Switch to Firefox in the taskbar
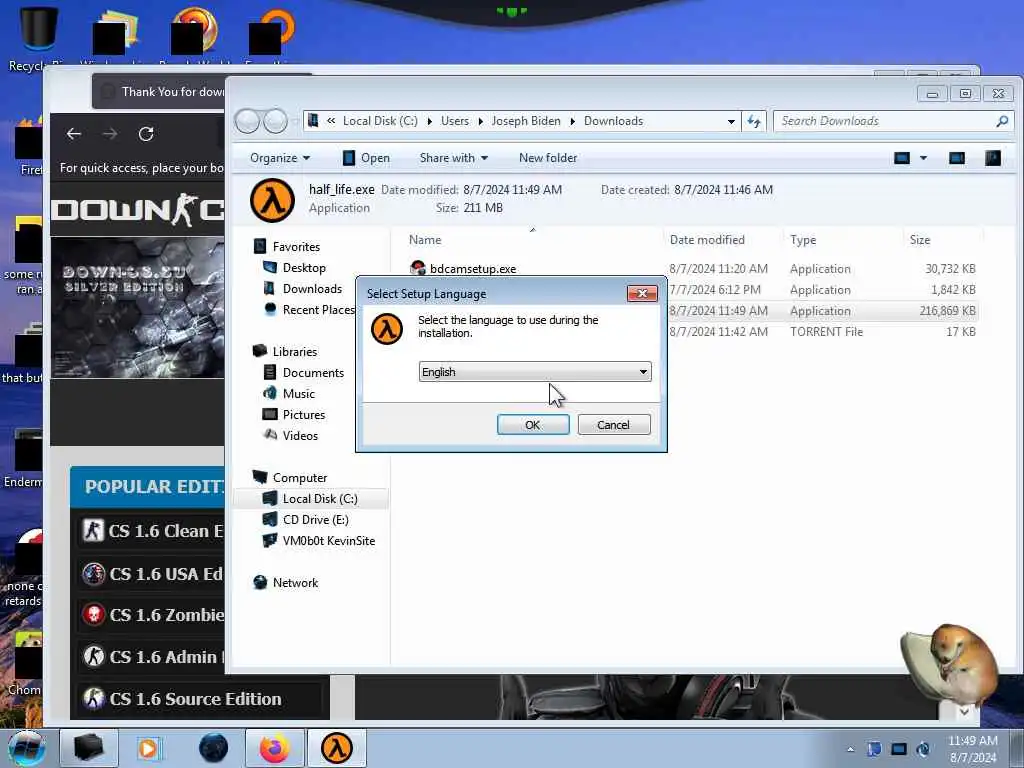The height and width of the screenshot is (768, 1024). [x=274, y=748]
